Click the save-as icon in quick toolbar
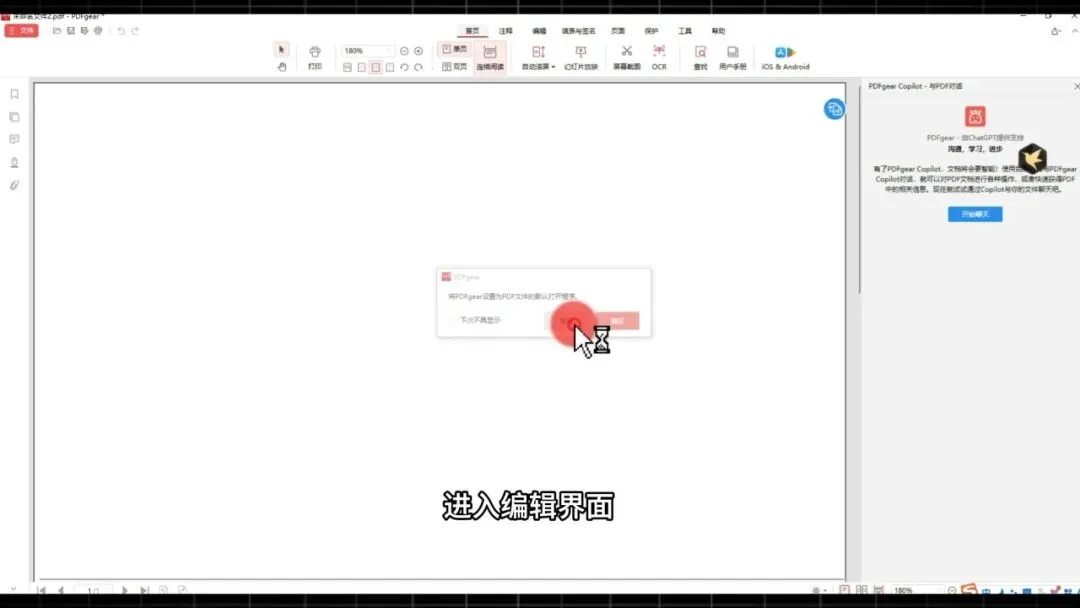 click(84, 31)
